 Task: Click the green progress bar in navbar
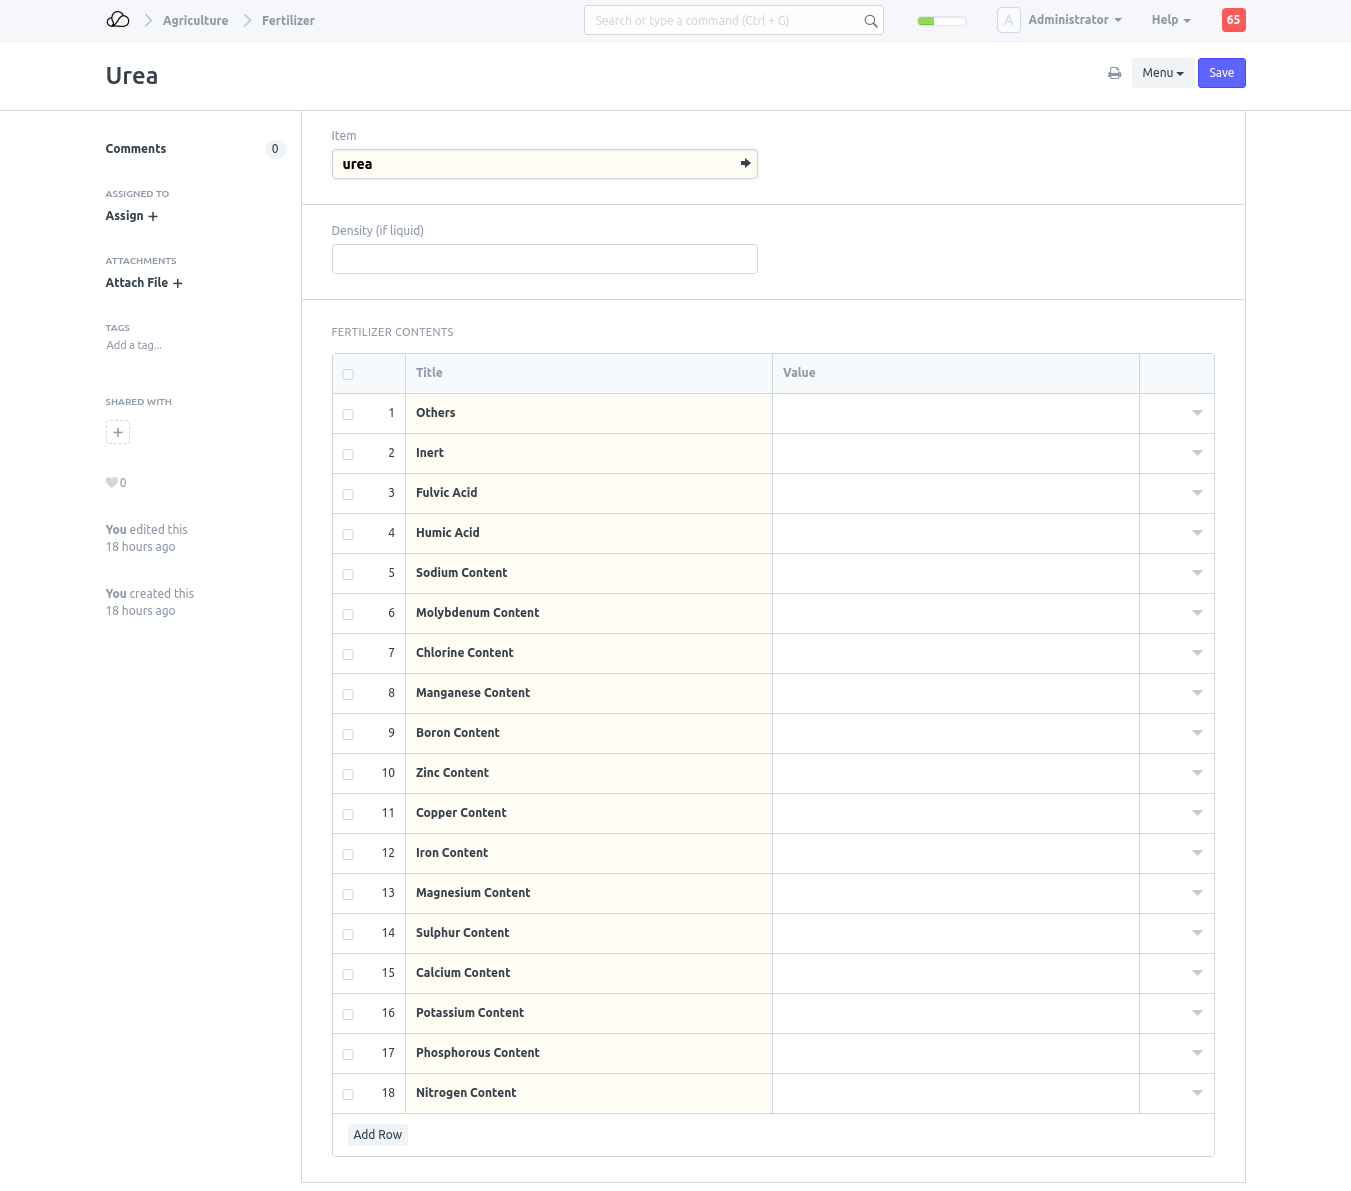click(941, 21)
